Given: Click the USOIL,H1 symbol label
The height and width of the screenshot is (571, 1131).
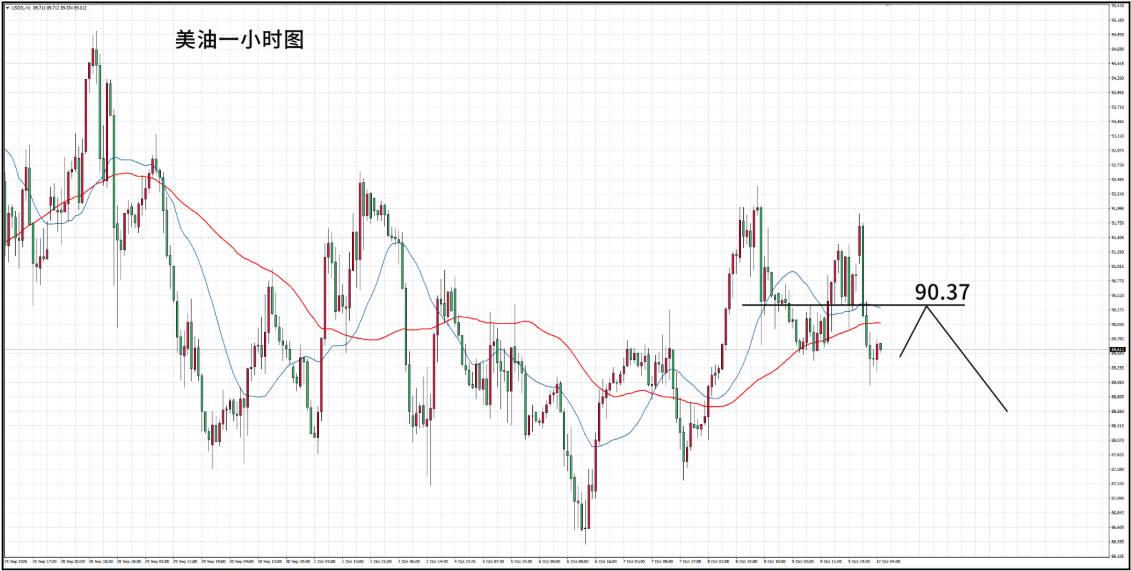Looking at the screenshot, I should click(20, 8).
